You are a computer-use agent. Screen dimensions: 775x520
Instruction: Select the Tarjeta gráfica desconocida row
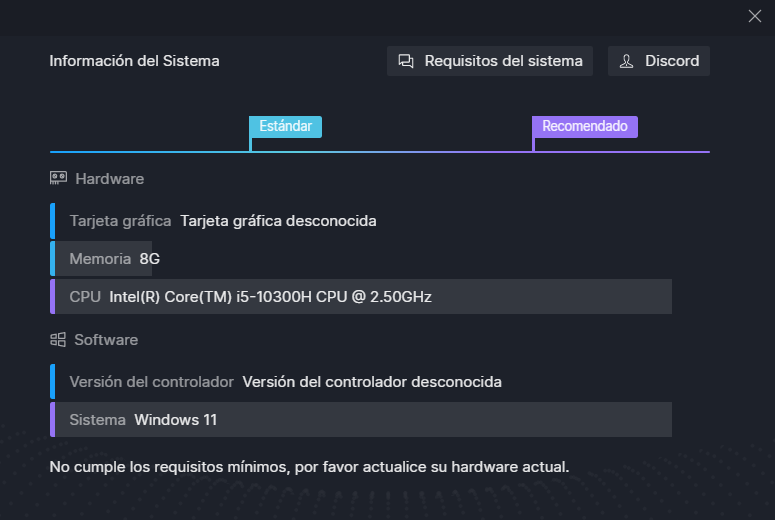(361, 221)
